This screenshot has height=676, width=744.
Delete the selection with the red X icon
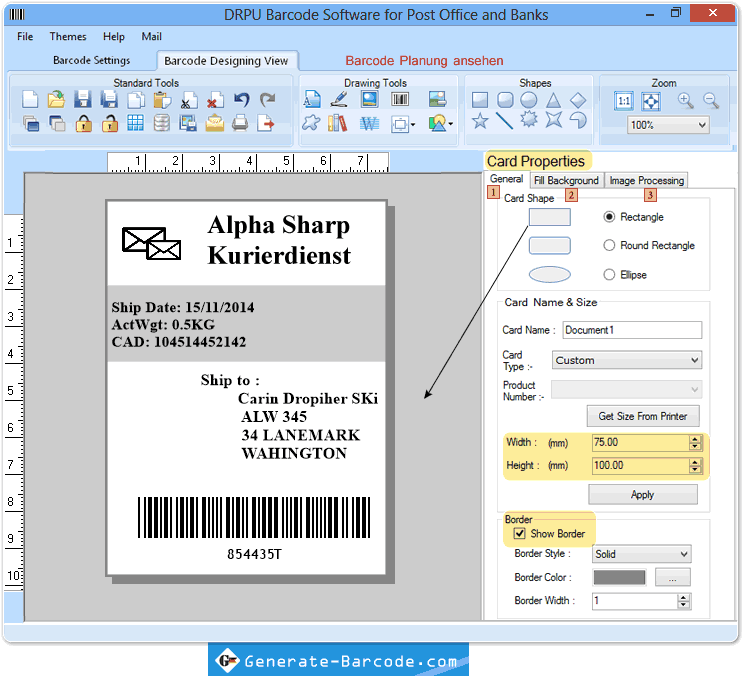215,100
